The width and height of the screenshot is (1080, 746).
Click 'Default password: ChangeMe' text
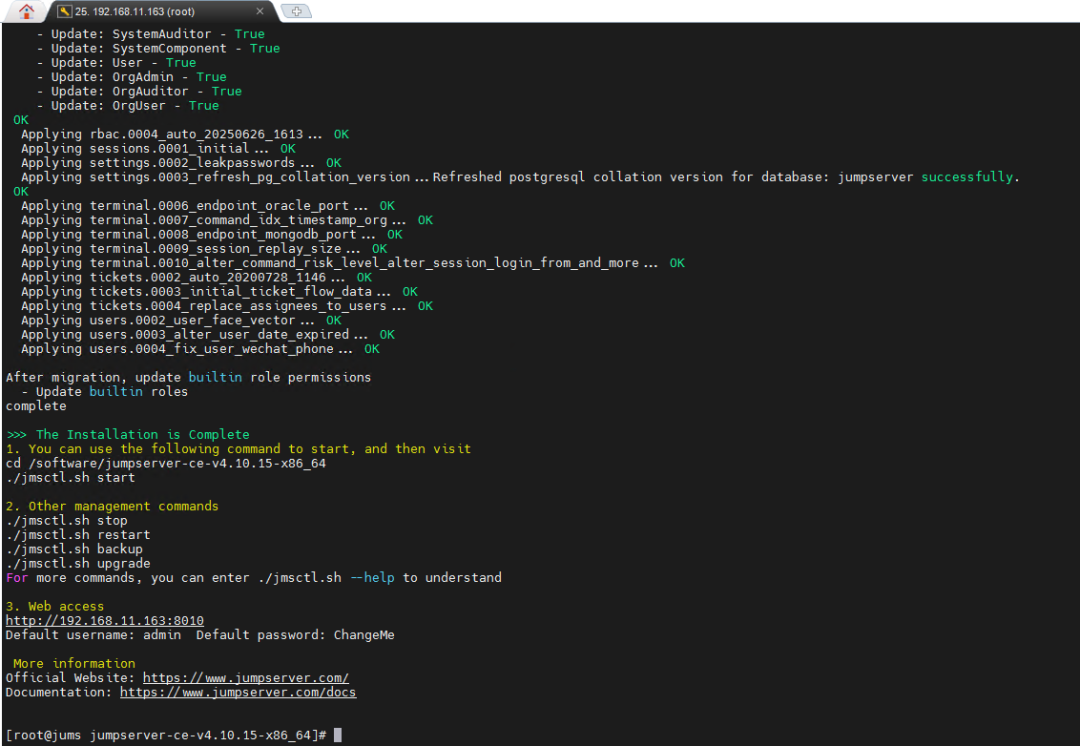click(x=295, y=634)
